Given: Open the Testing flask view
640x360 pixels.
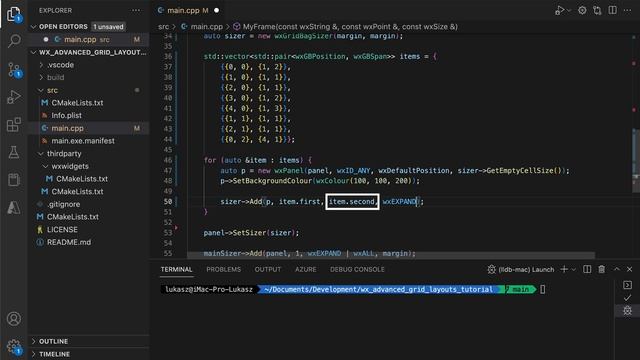Looking at the screenshot, I should [14, 152].
